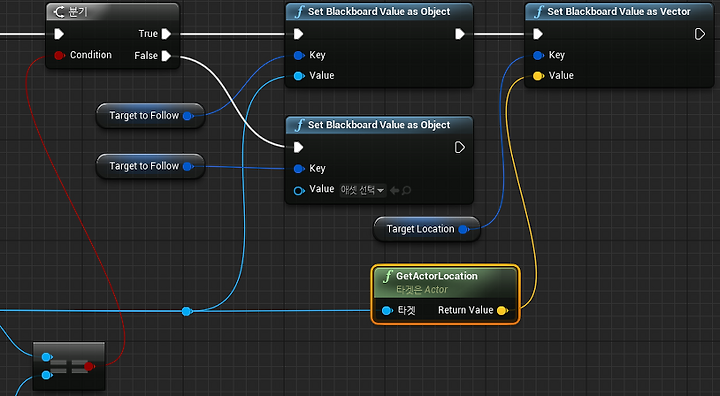Click the function icon on GetActorLocation header

point(388,276)
